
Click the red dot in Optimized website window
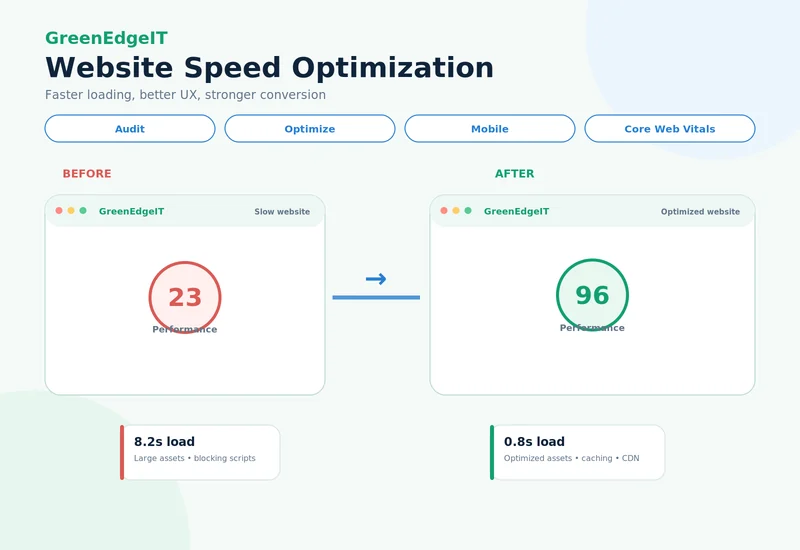(444, 211)
